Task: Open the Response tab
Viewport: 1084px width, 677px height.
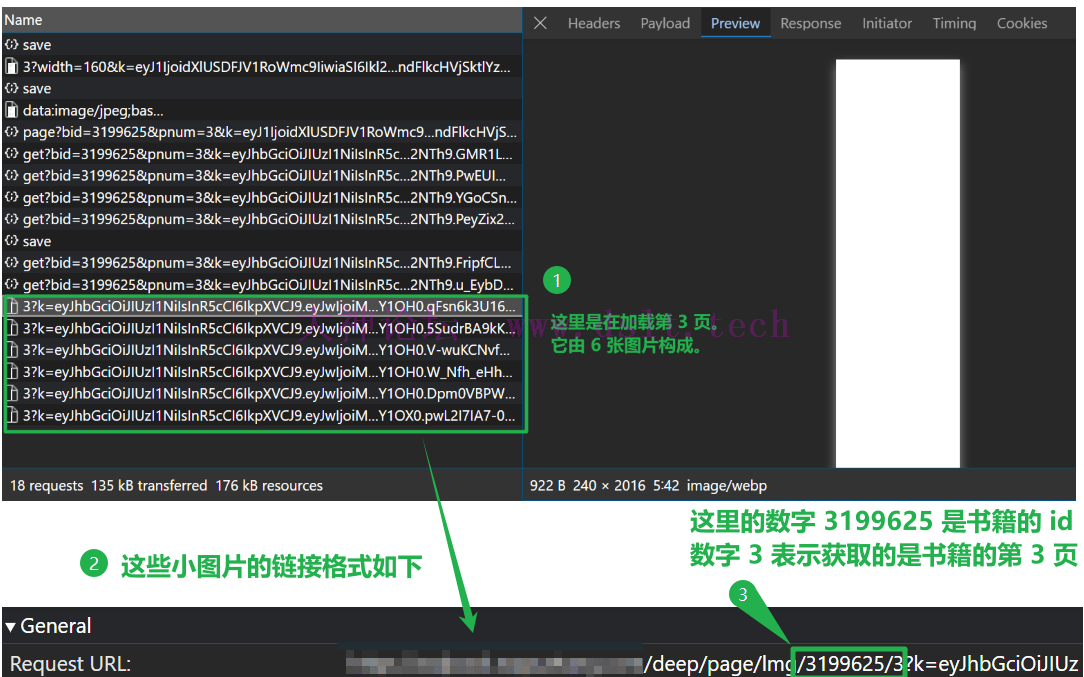Action: pyautogui.click(x=811, y=23)
